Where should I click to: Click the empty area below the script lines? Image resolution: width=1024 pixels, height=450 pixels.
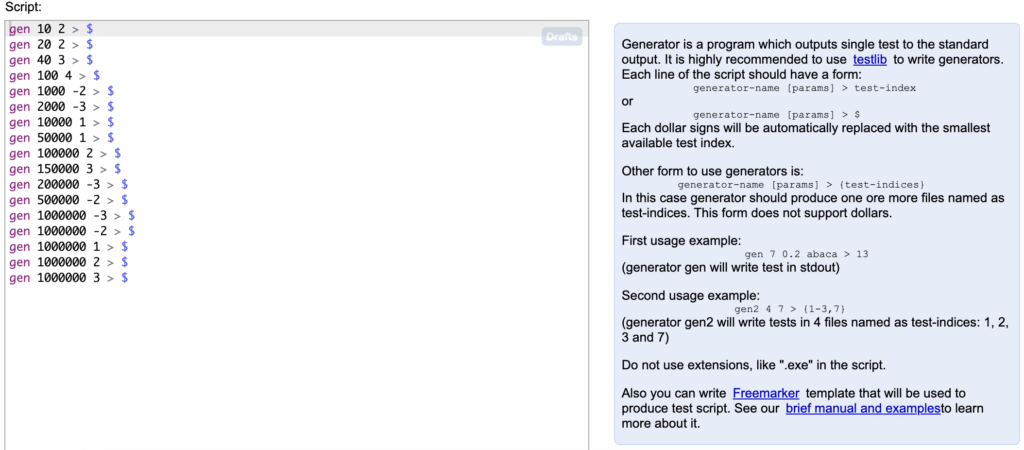click(296, 366)
